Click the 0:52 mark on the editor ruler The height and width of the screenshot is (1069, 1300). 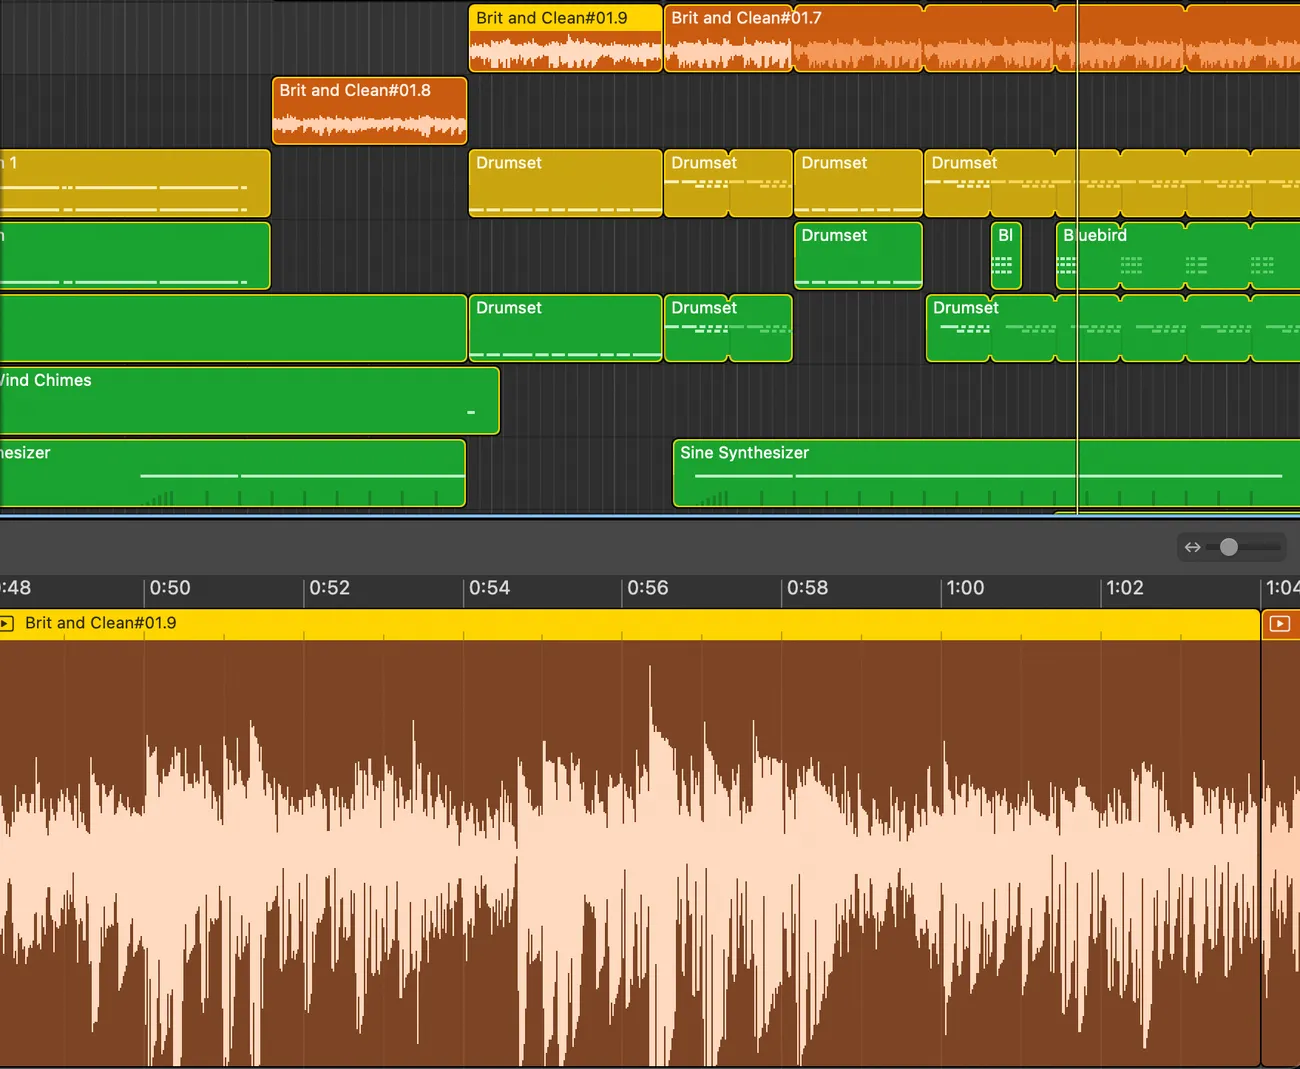point(329,588)
